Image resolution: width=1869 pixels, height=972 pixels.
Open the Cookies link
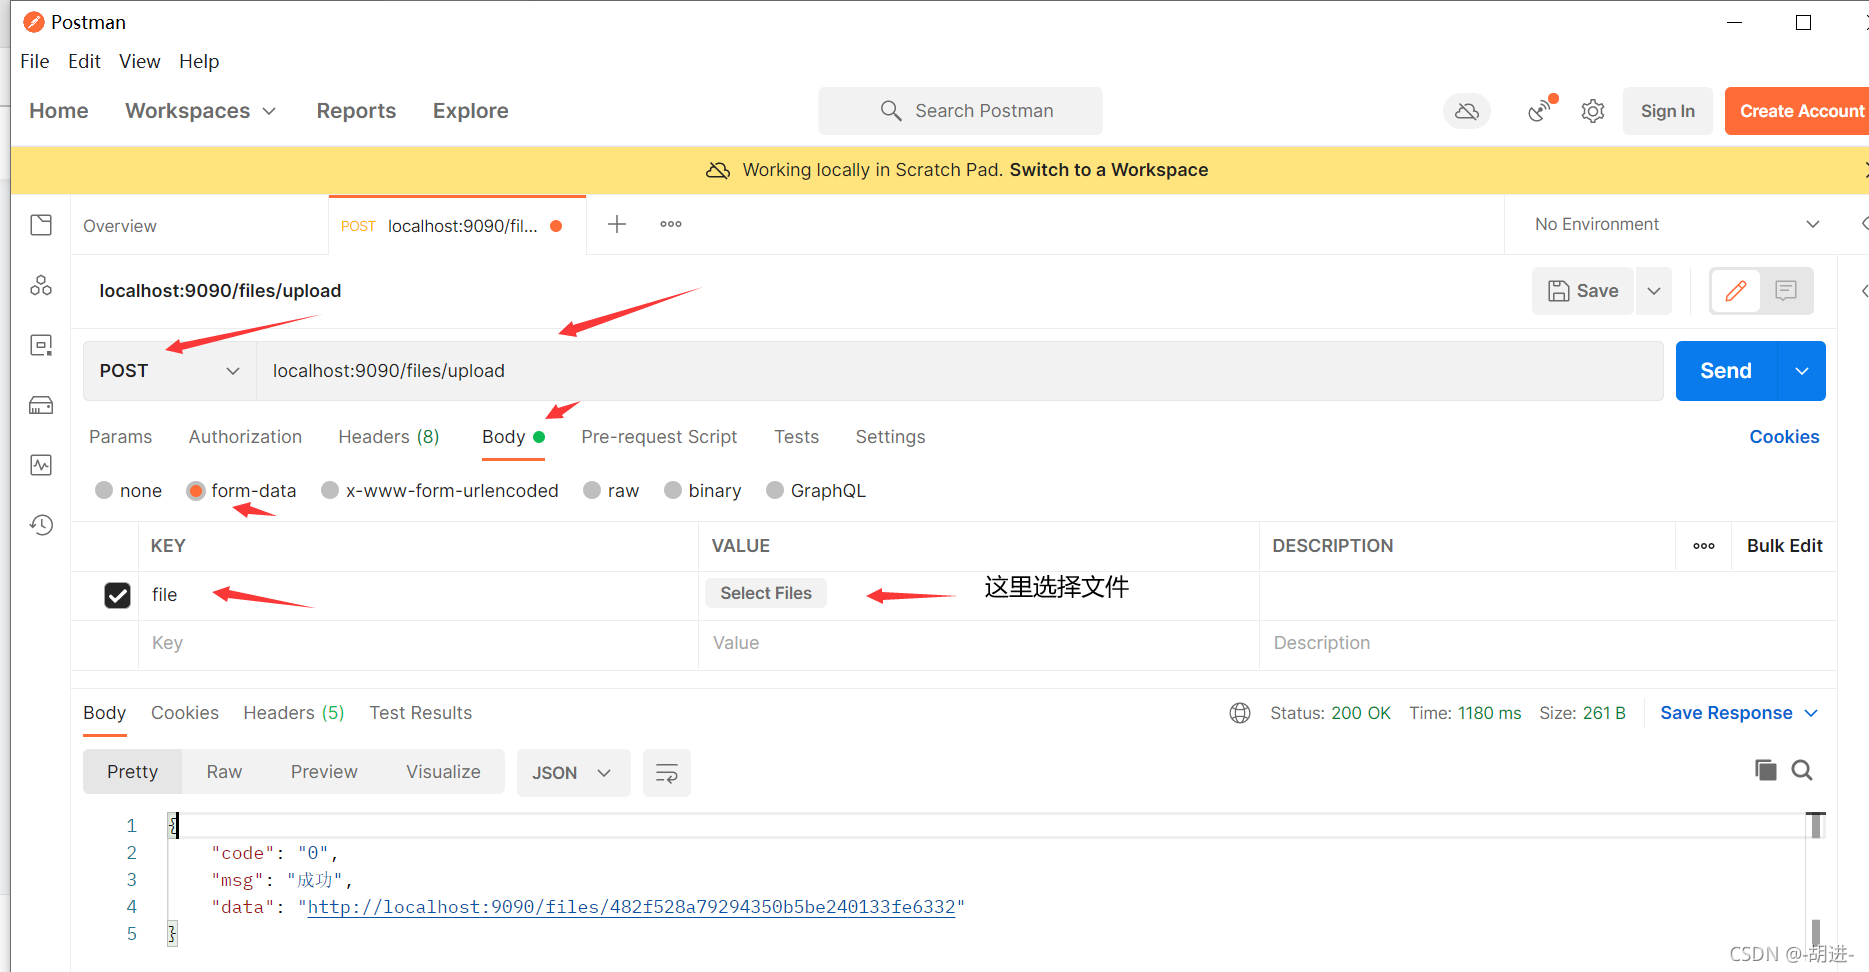coord(1784,437)
